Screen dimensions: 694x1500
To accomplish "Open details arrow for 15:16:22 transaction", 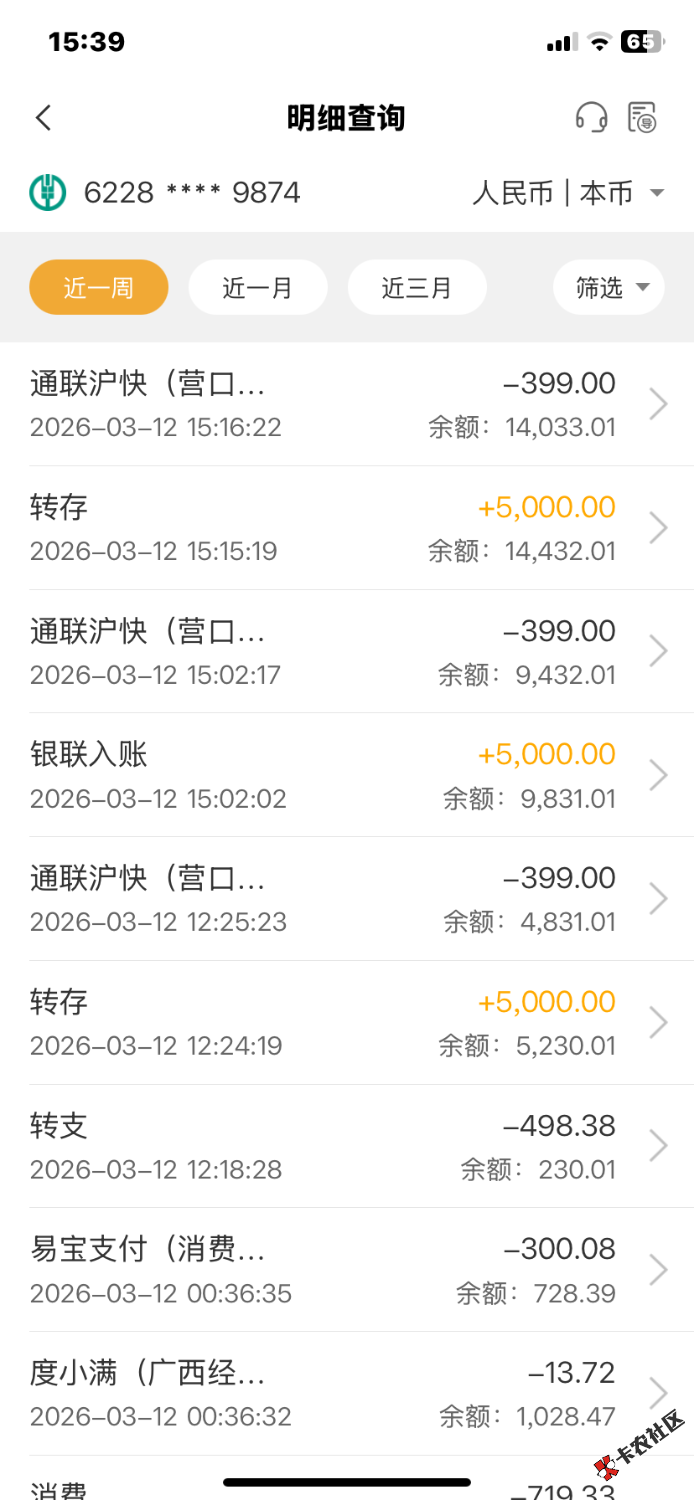I will point(658,404).
